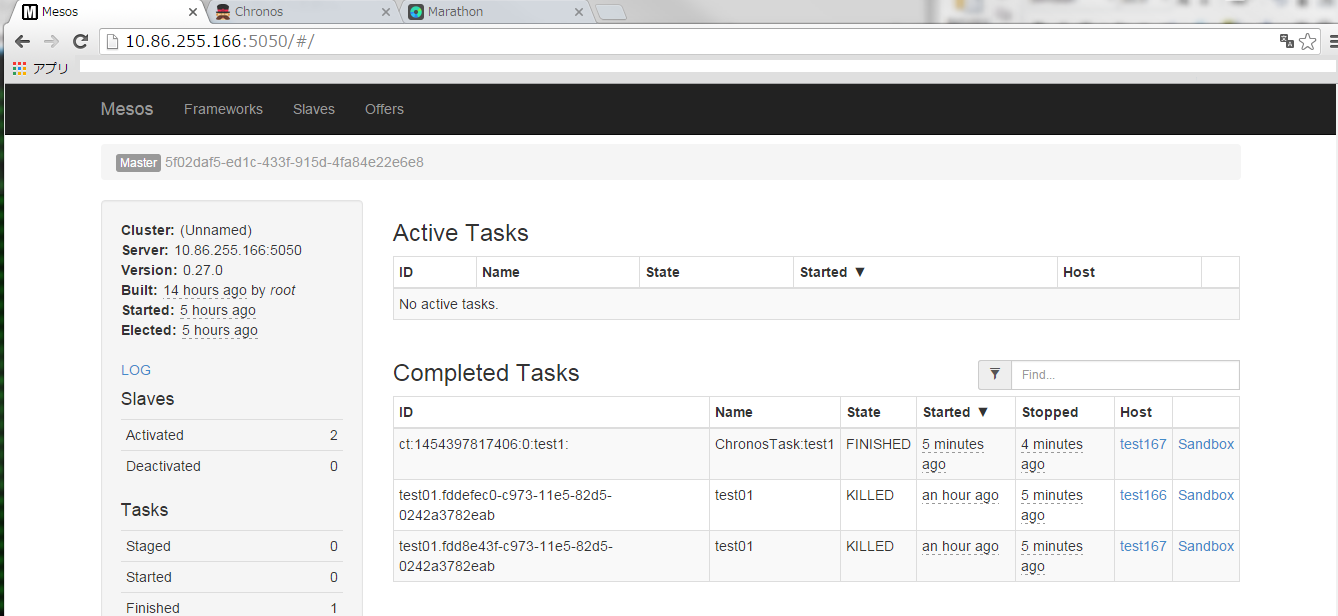
Task: Switch to the Marathon tab
Action: [490, 12]
